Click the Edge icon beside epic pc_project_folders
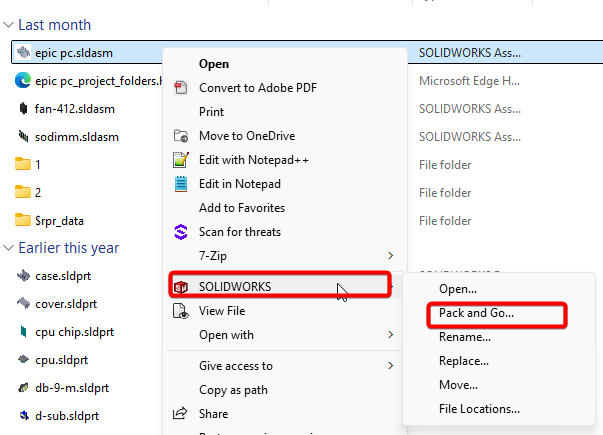This screenshot has width=603, height=435. [x=23, y=80]
